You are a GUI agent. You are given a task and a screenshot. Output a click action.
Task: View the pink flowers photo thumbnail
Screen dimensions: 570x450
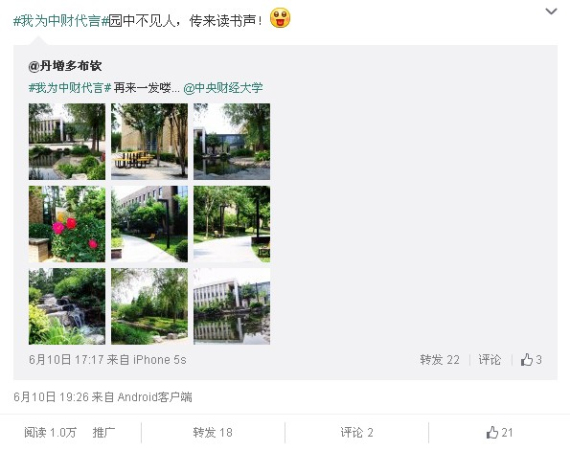point(67,224)
